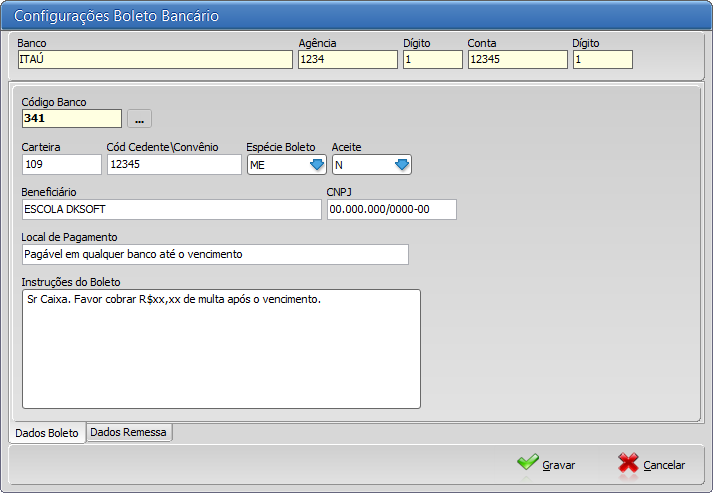Open the Espécie Boleto combo box showing ME
The image size is (713, 493).
pos(286,165)
